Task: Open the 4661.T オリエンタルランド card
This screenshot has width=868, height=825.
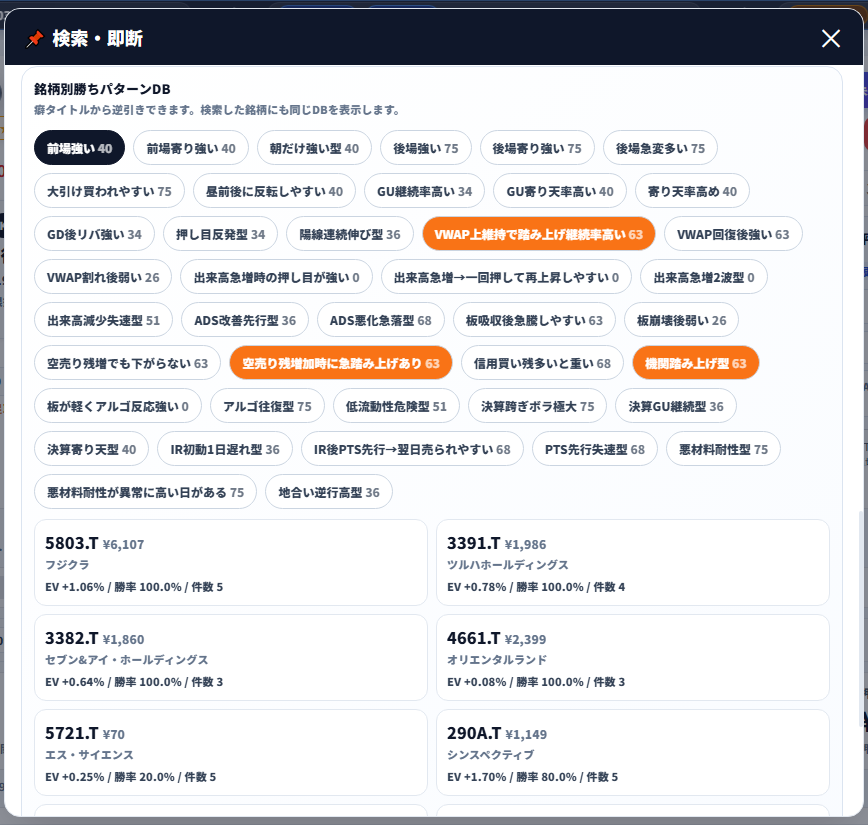Action: tap(632, 657)
